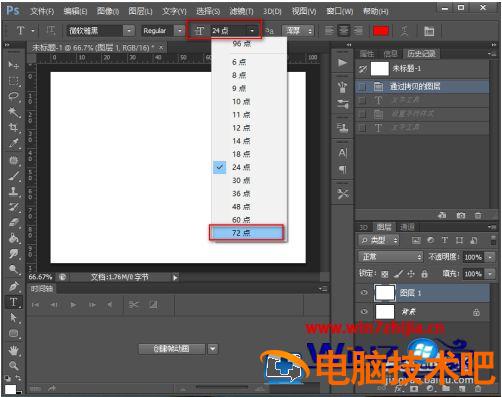
Task: Choose 12 点 font size
Action: click(249, 128)
